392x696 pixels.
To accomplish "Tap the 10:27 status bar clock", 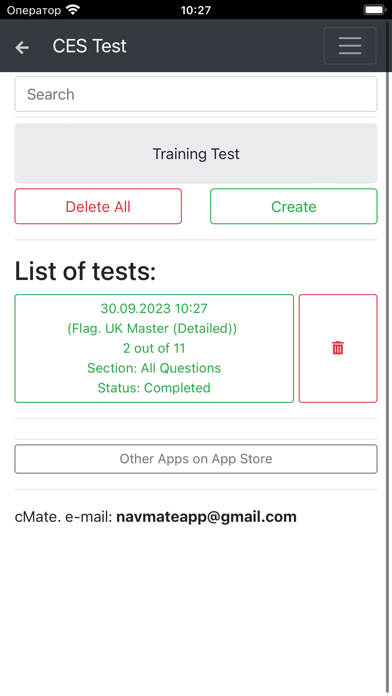I will (x=196, y=10).
